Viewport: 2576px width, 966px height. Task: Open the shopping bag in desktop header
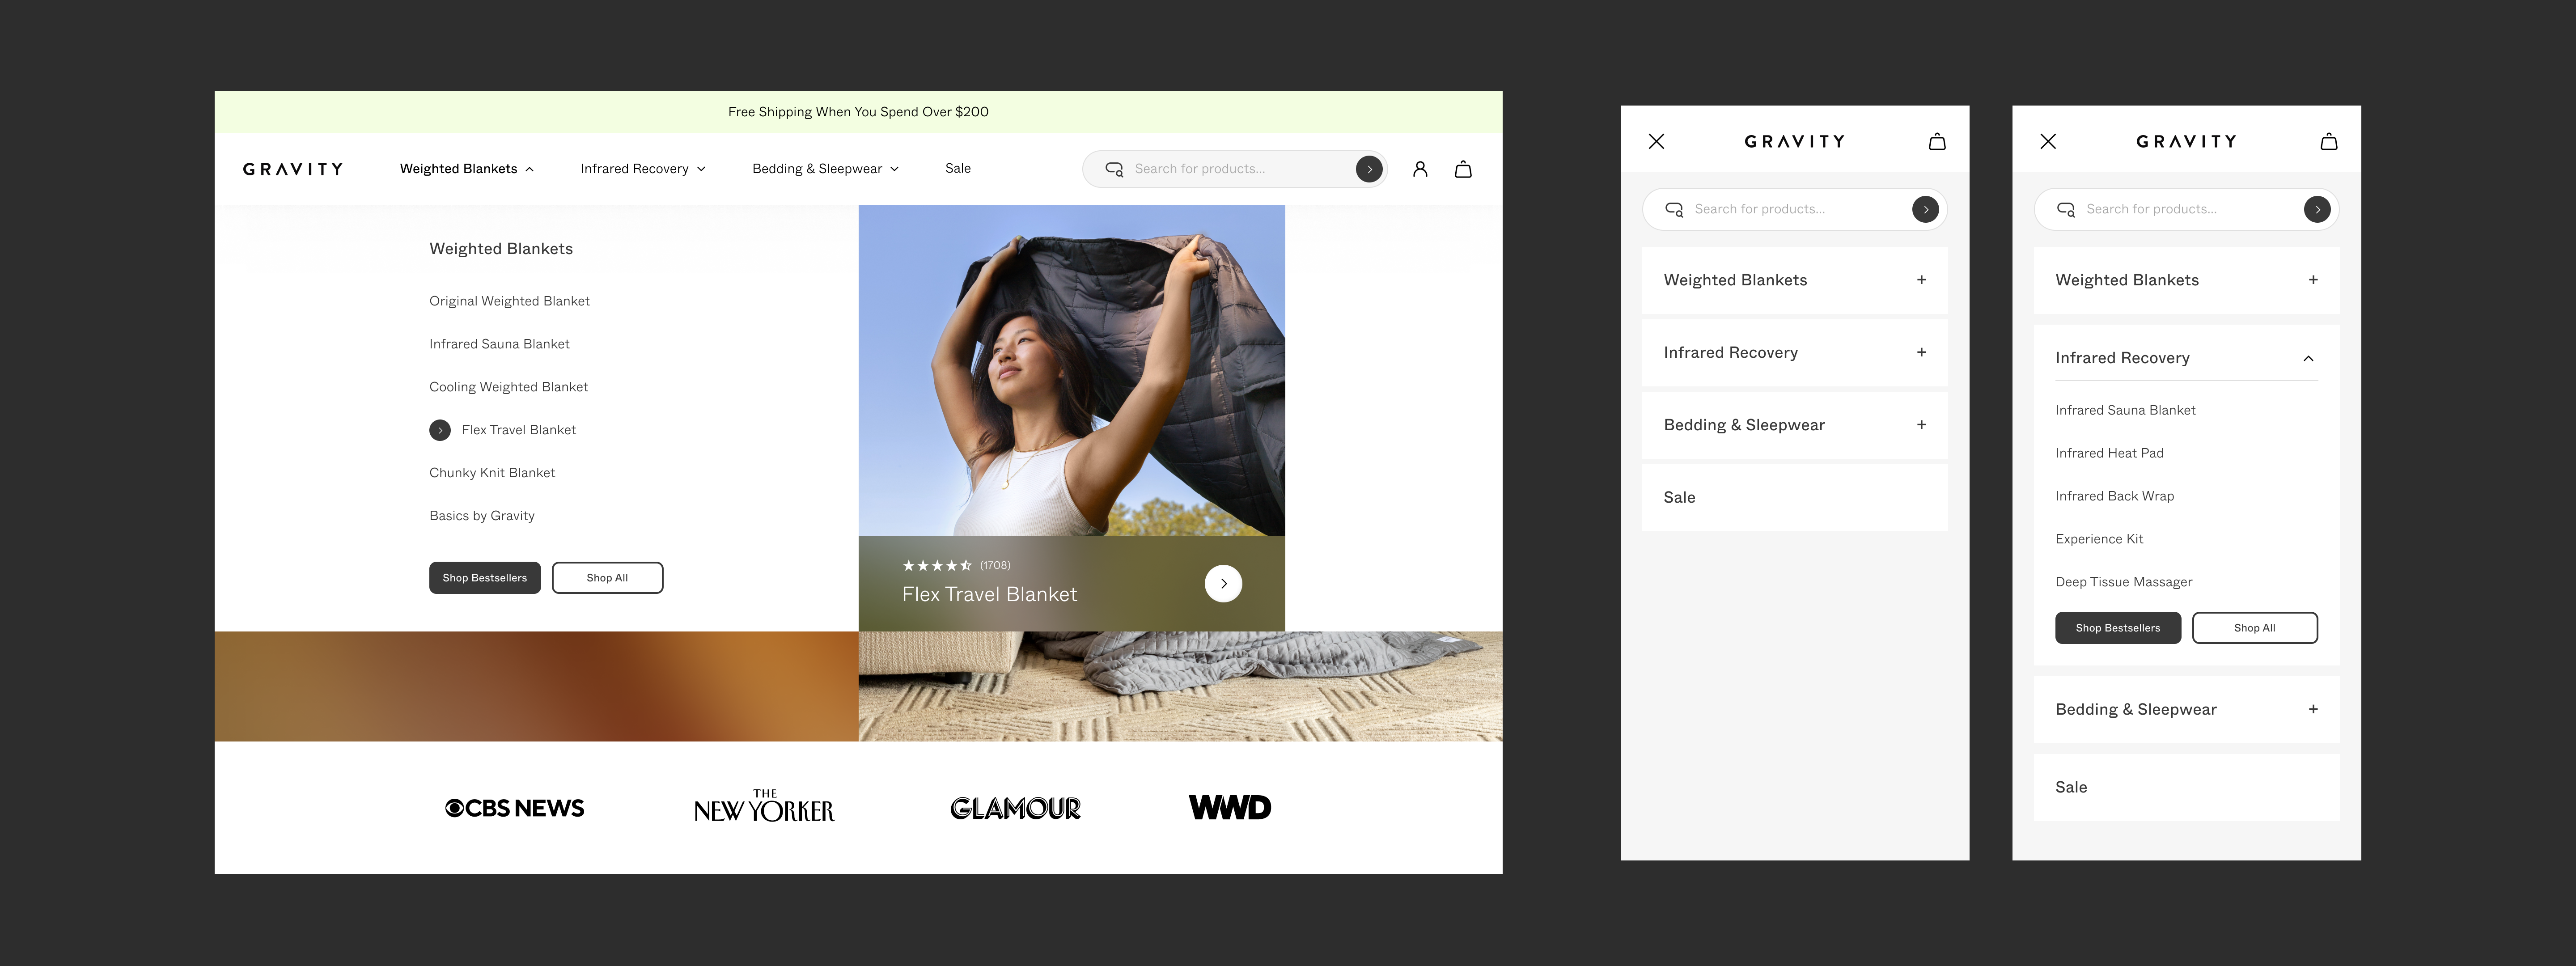[1463, 169]
